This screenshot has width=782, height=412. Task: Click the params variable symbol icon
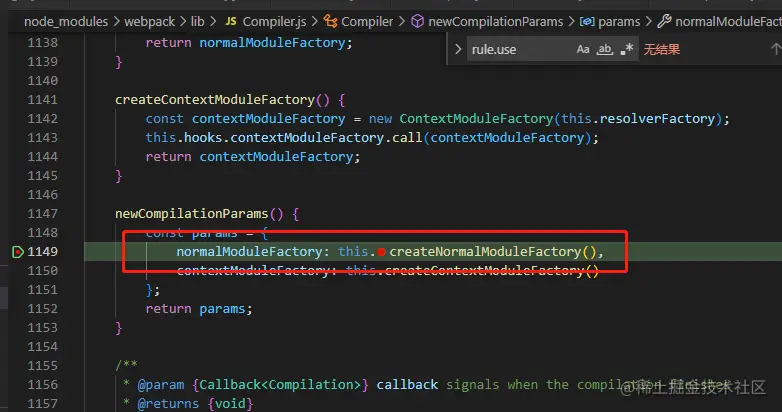(x=587, y=21)
